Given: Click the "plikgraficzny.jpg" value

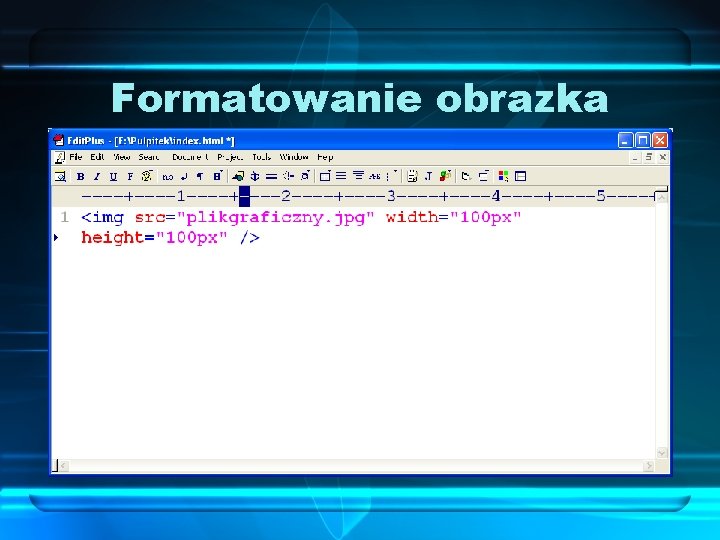Looking at the screenshot, I should tap(276, 217).
